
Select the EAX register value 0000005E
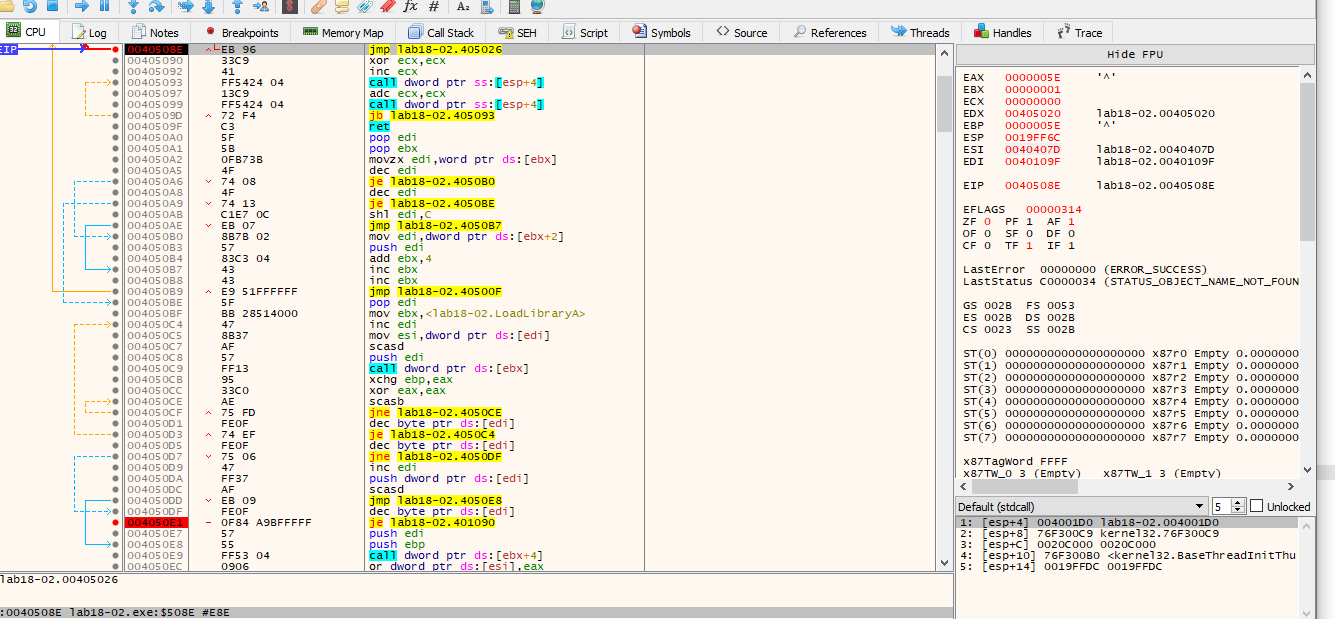[1033, 77]
